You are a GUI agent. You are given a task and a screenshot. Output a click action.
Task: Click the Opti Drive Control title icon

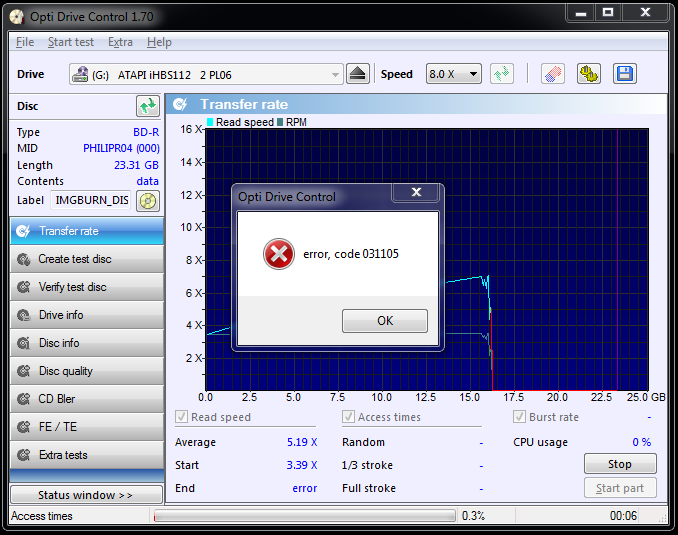(x=16, y=17)
